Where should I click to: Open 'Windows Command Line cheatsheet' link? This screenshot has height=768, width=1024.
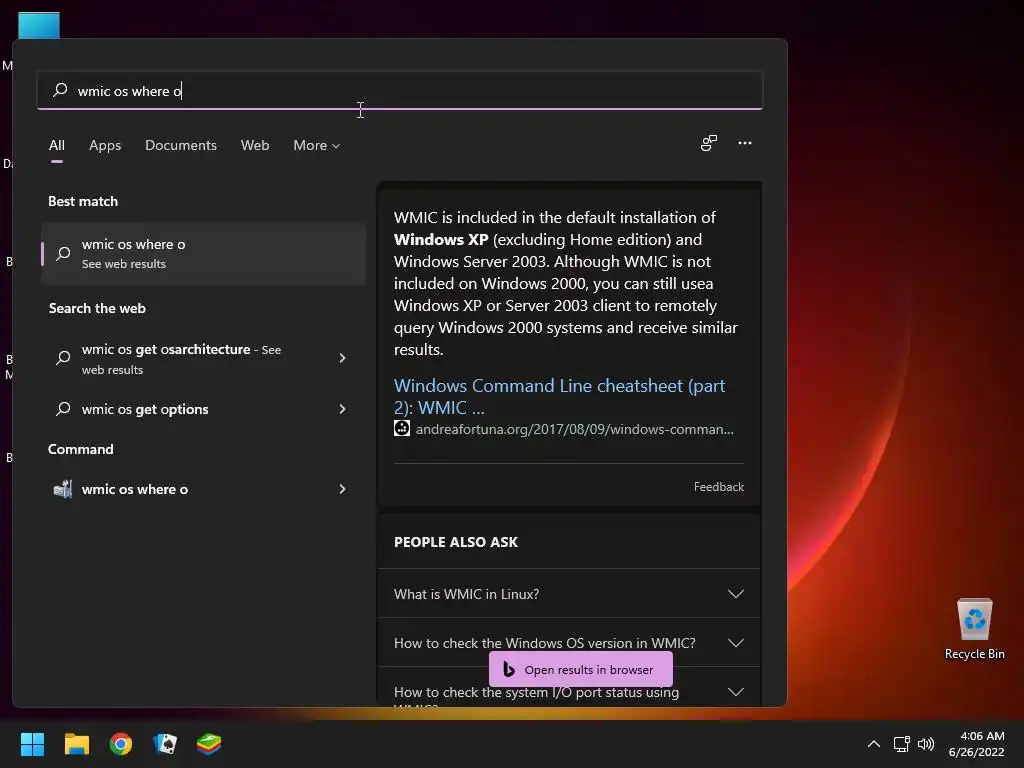click(x=559, y=396)
